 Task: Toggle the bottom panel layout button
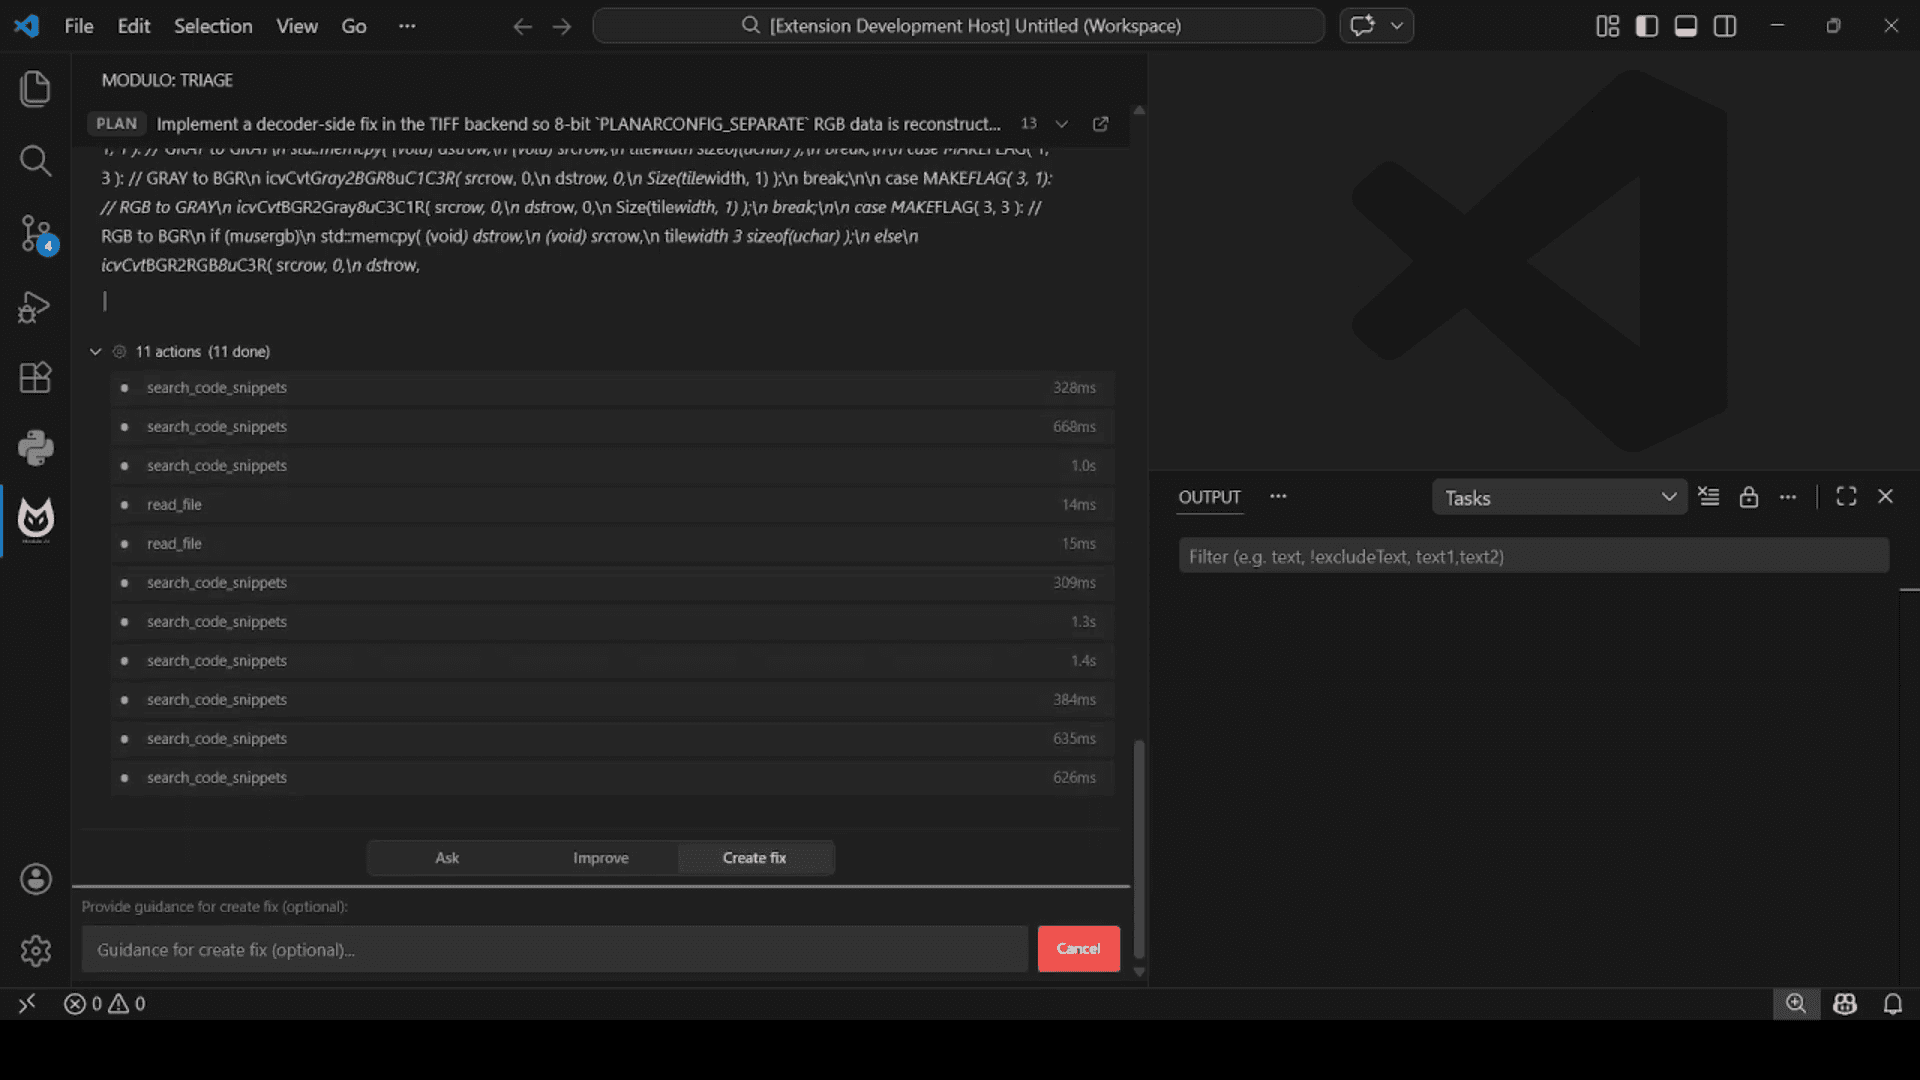pos(1685,26)
